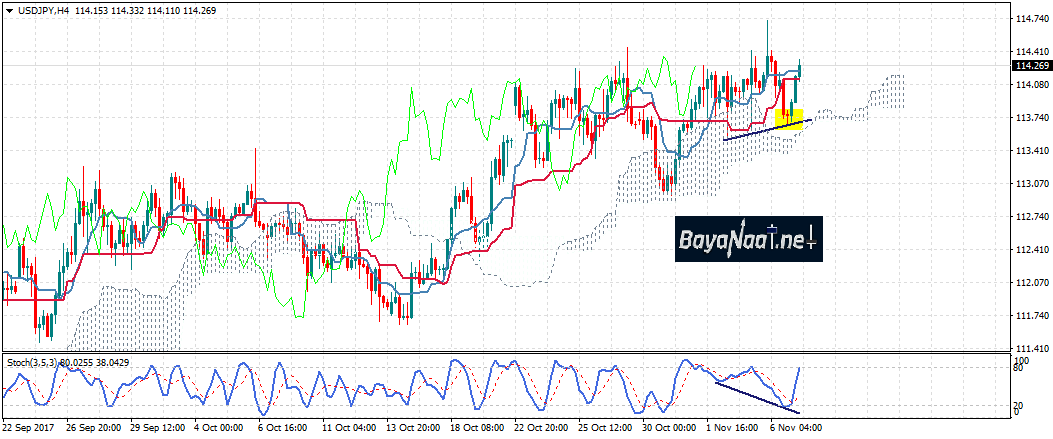The height and width of the screenshot is (439, 1053).
Task: Click the current price label 114.269
Action: (1030, 66)
